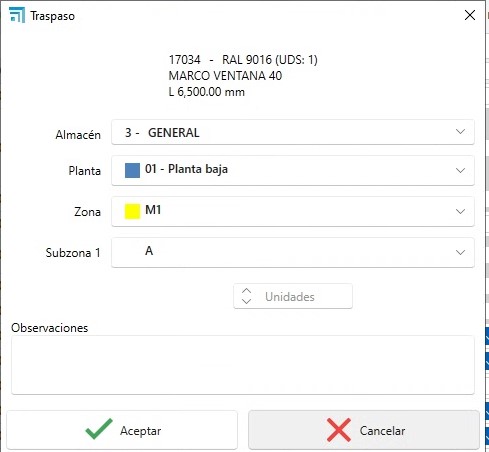Confirm transfer with Aceptar button

[x=122, y=430]
